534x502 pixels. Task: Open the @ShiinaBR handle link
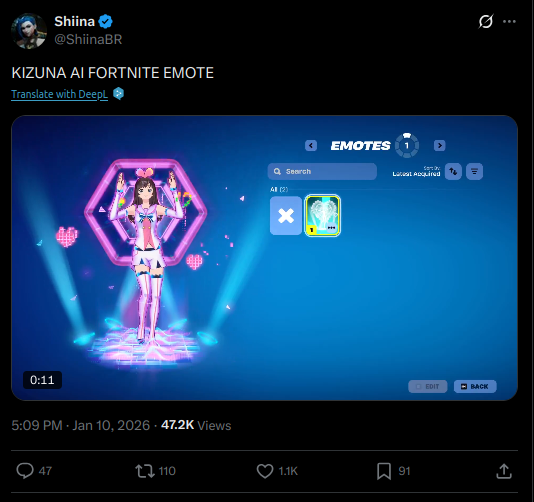point(88,40)
